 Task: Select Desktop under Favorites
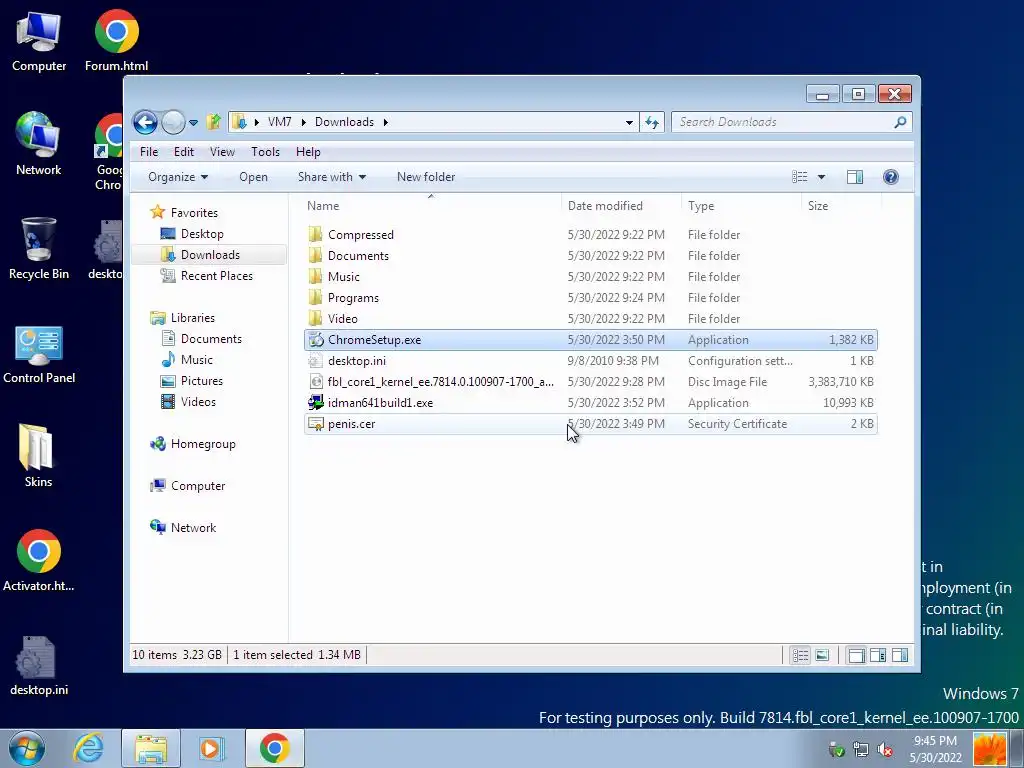click(x=202, y=234)
